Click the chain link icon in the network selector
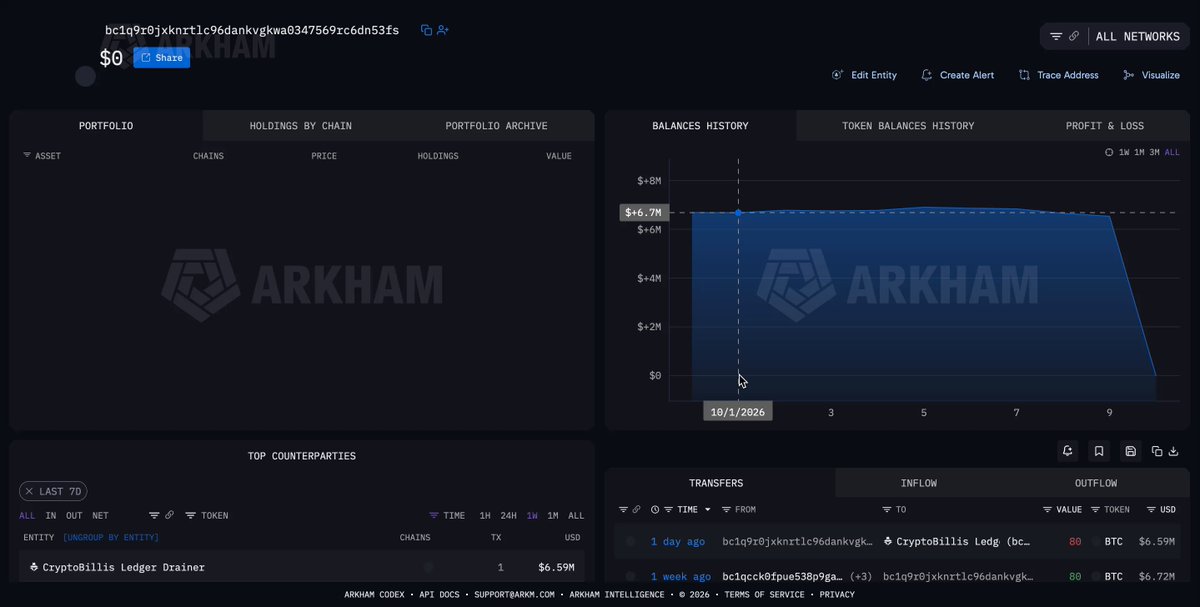 [x=1074, y=36]
